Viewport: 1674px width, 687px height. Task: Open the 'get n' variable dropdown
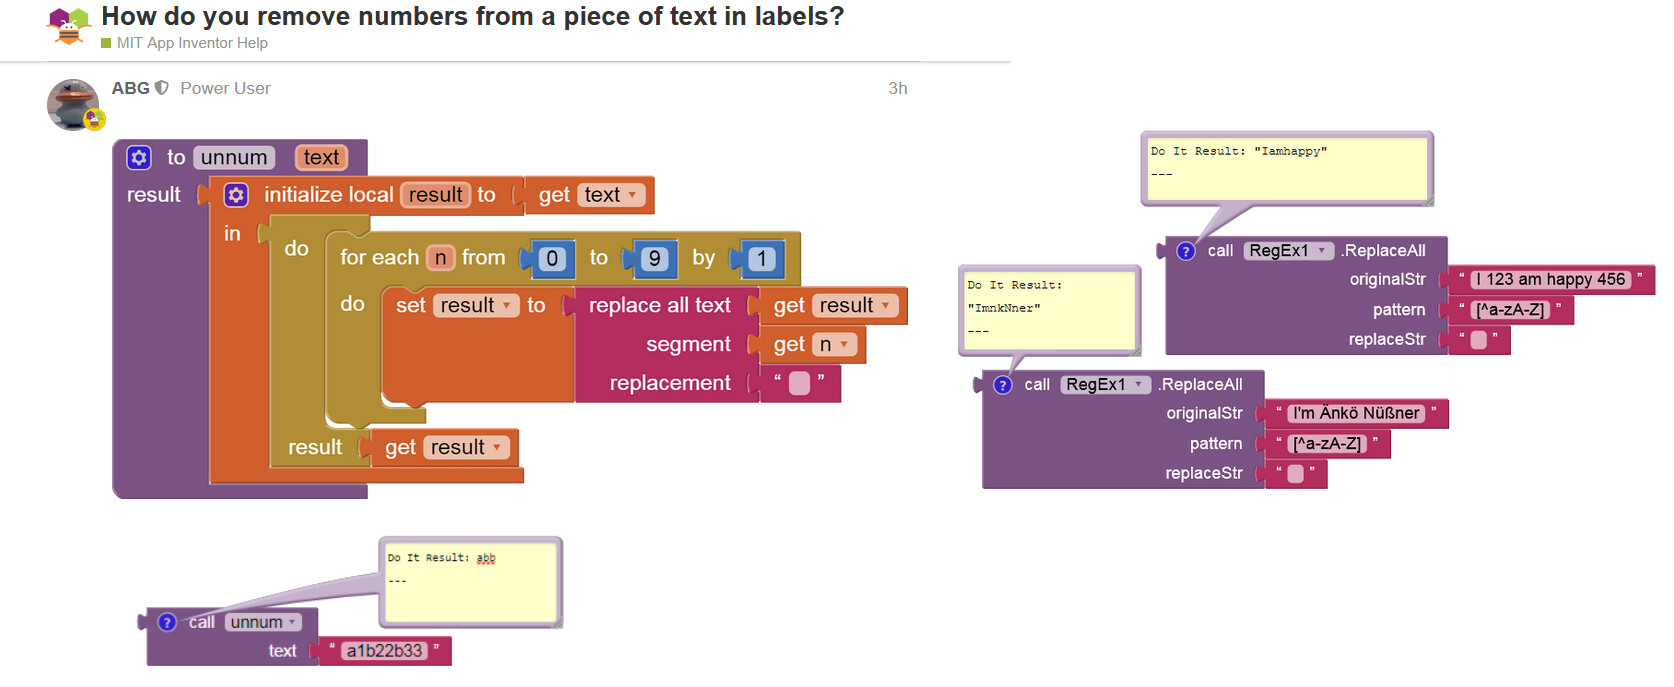(x=844, y=345)
